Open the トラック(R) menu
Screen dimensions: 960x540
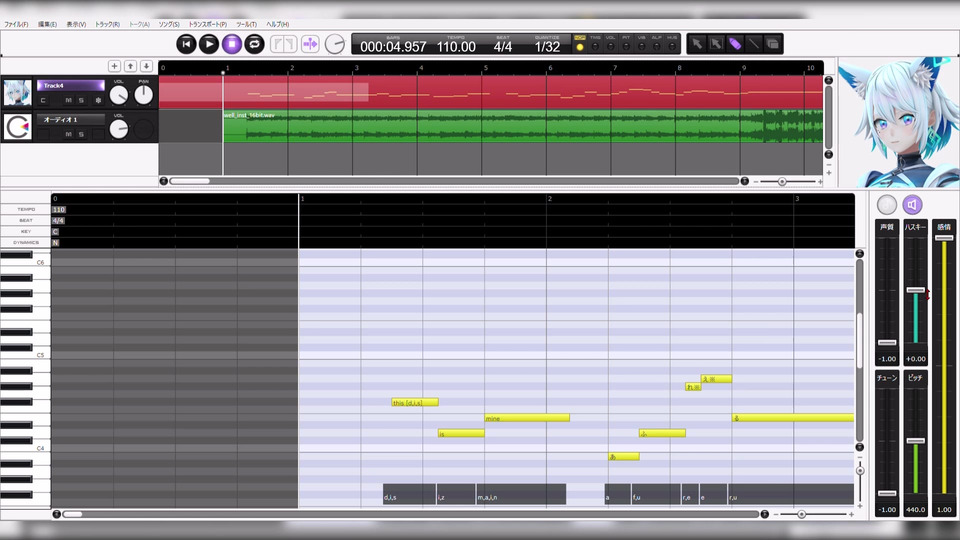107,24
